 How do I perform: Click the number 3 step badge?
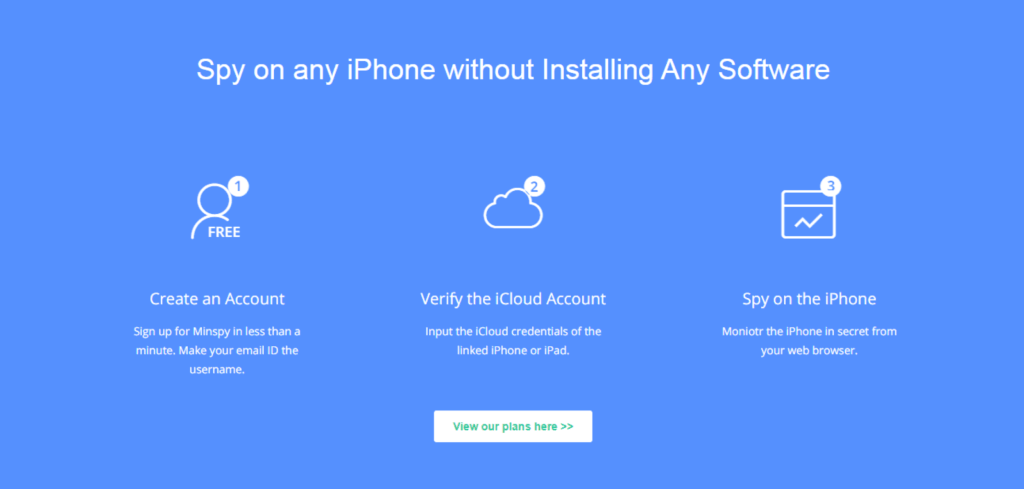(x=831, y=186)
